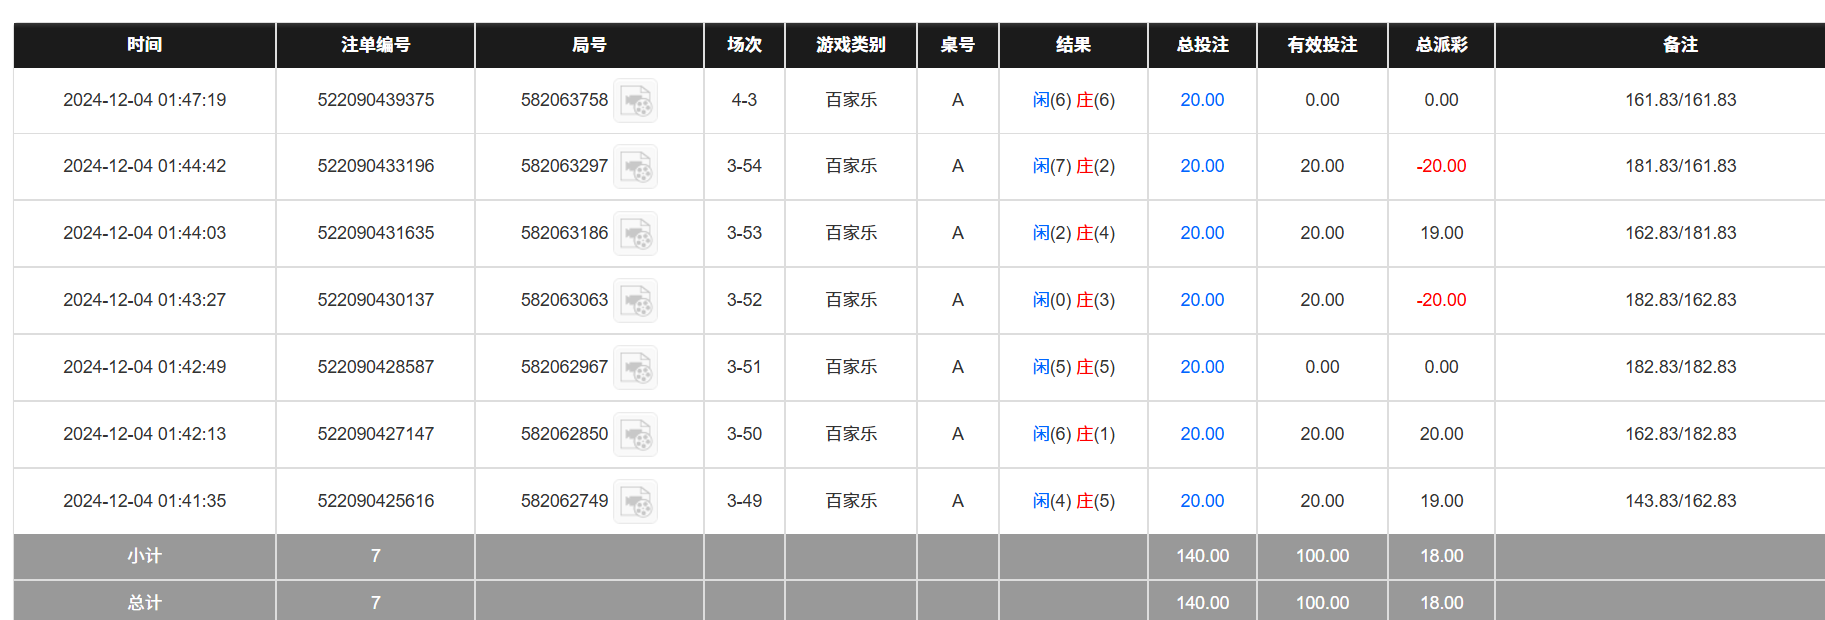Open video replay icon for round 582063758
1825x620 pixels.
(x=635, y=101)
